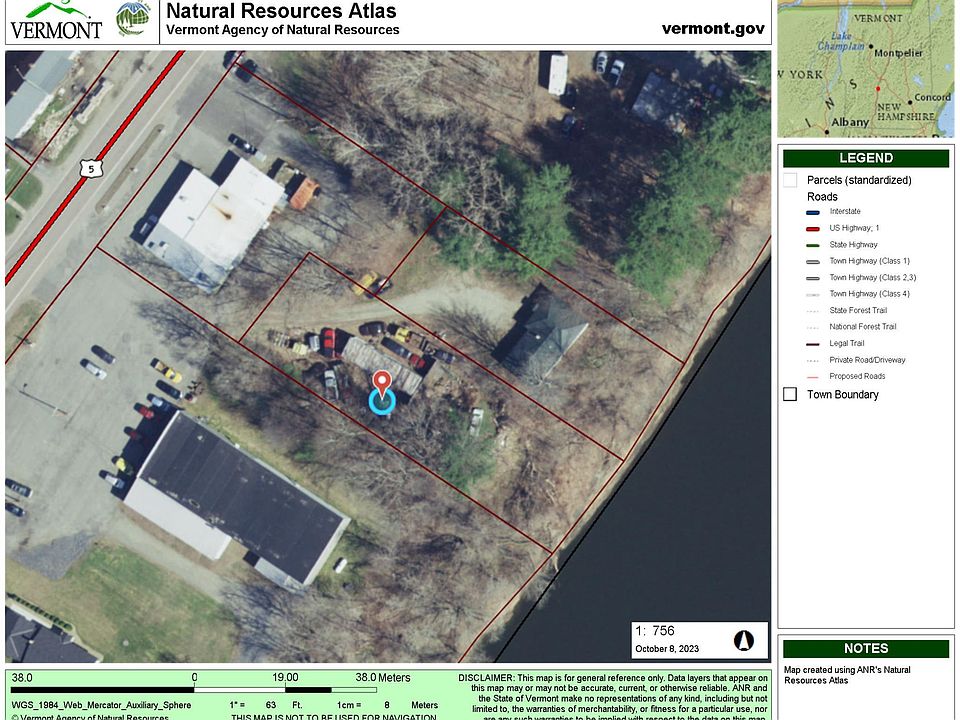Click the Town Boundary legend box
960x720 pixels.
pos(790,394)
